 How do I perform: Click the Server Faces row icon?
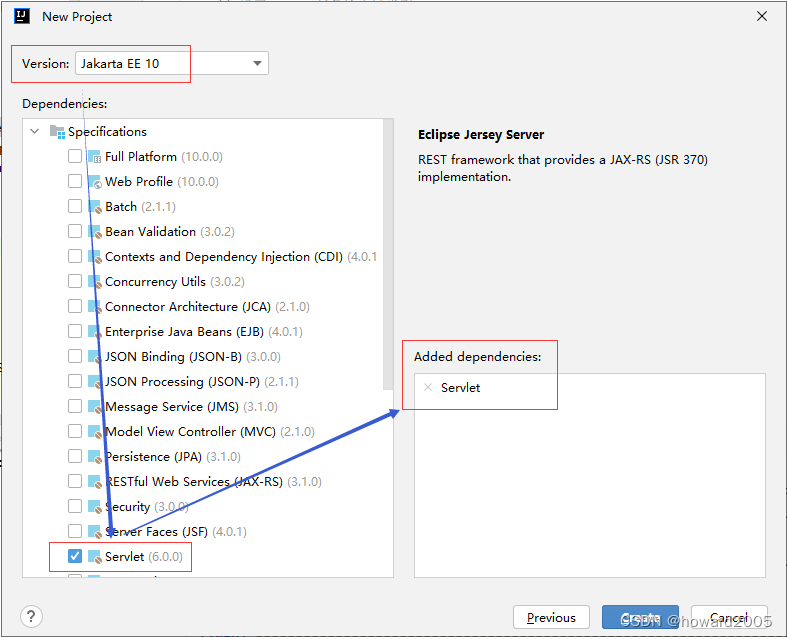(x=95, y=532)
